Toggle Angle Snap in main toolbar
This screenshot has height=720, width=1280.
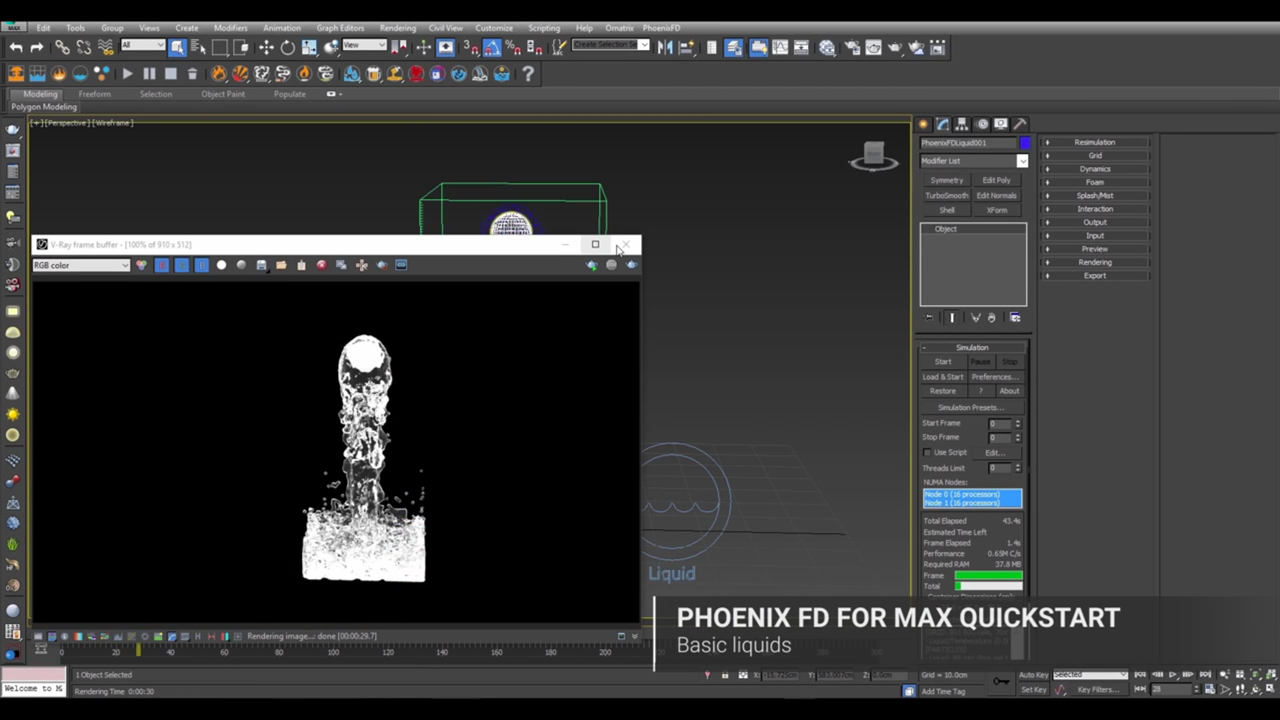(492, 47)
